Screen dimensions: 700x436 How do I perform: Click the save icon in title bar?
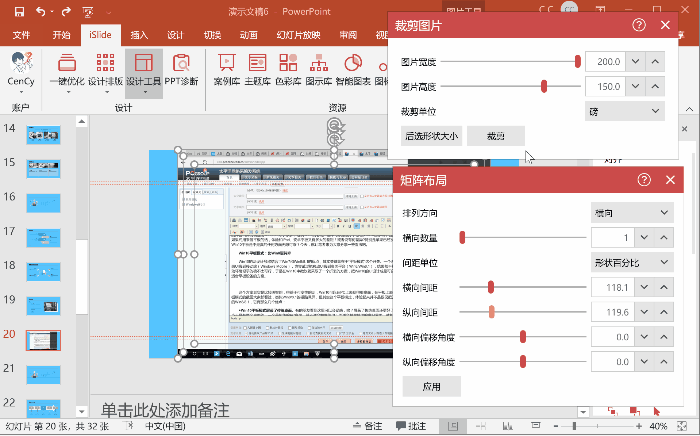point(18,12)
